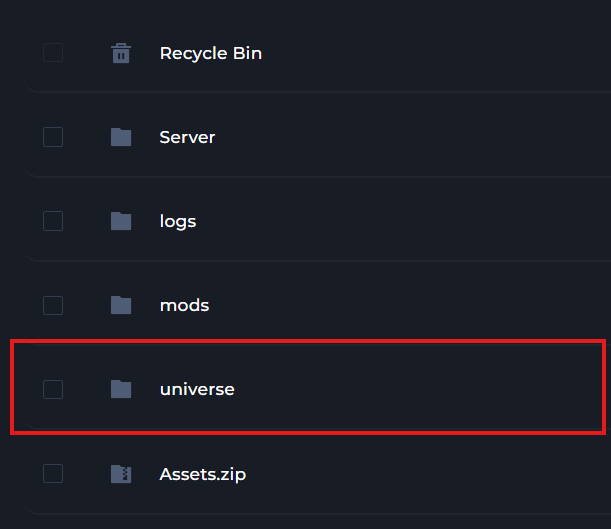Open the universe folder name
Image resolution: width=611 pixels, height=529 pixels.
click(x=197, y=389)
